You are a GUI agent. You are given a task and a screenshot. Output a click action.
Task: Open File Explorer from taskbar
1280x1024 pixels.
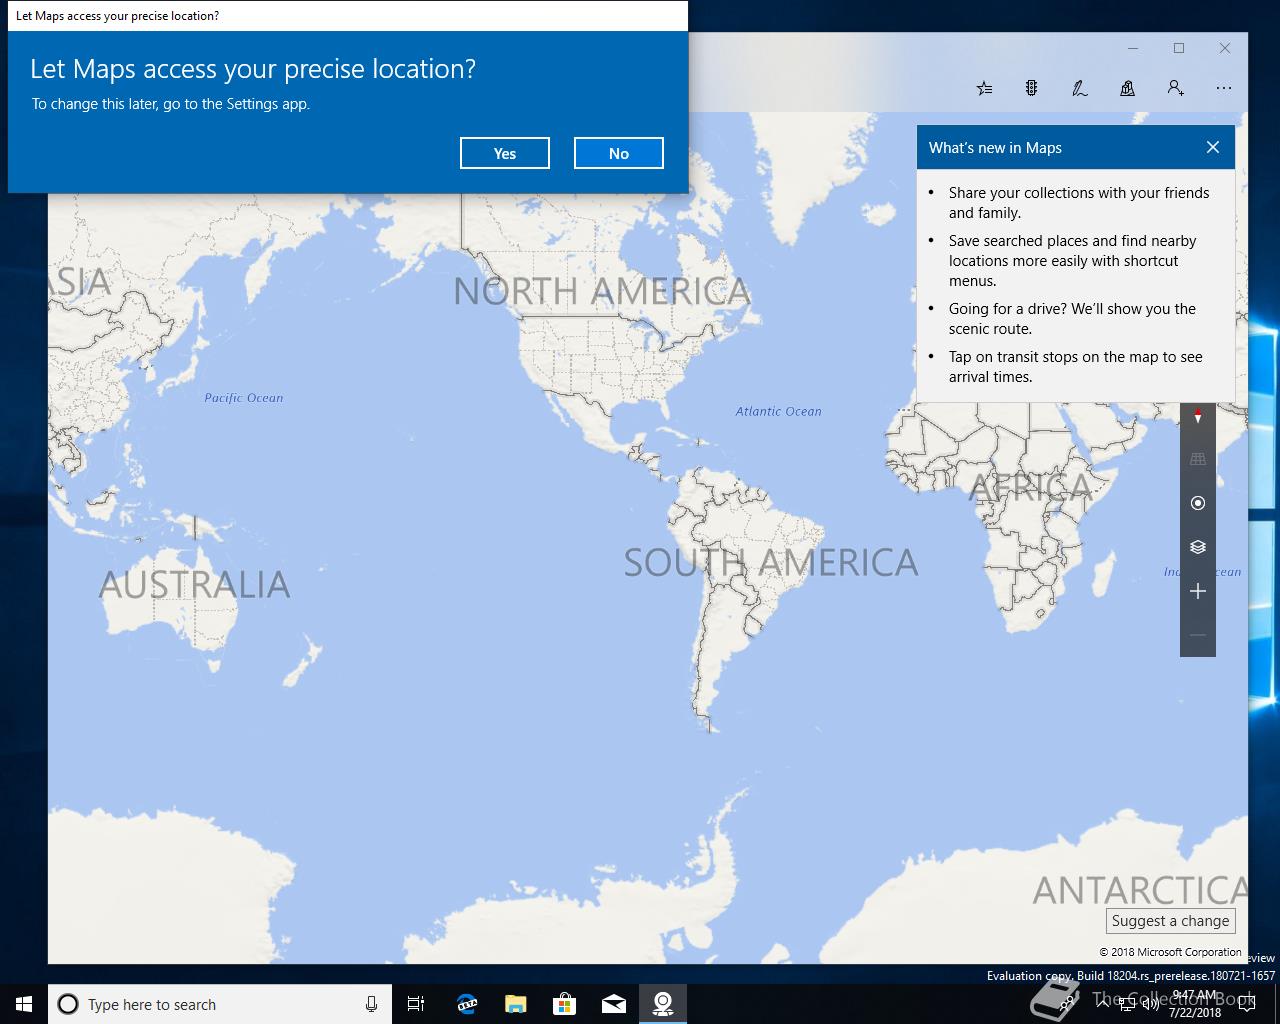point(515,1004)
